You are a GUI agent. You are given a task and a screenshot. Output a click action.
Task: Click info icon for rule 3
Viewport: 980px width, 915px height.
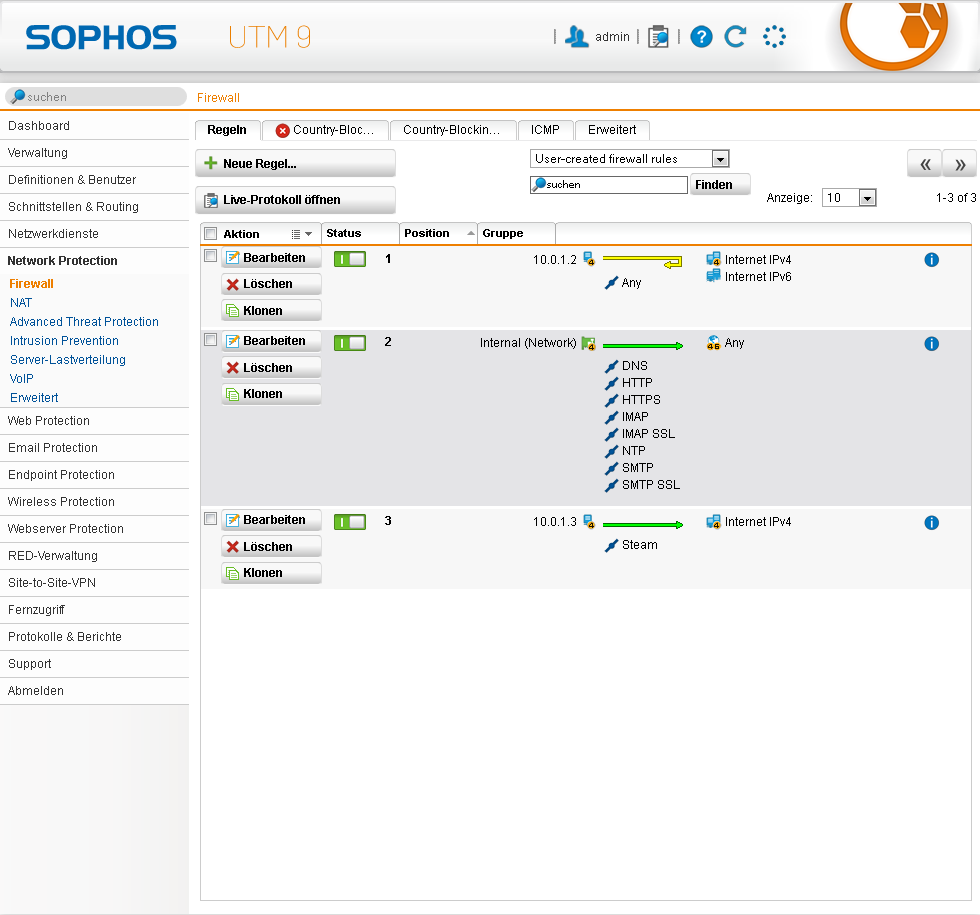pyautogui.click(x=931, y=522)
